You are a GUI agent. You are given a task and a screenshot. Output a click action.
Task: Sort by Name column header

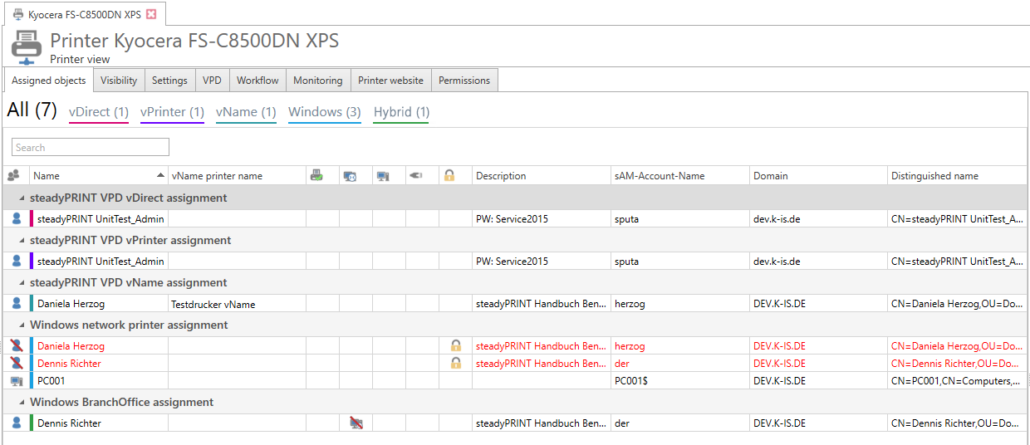click(99, 176)
